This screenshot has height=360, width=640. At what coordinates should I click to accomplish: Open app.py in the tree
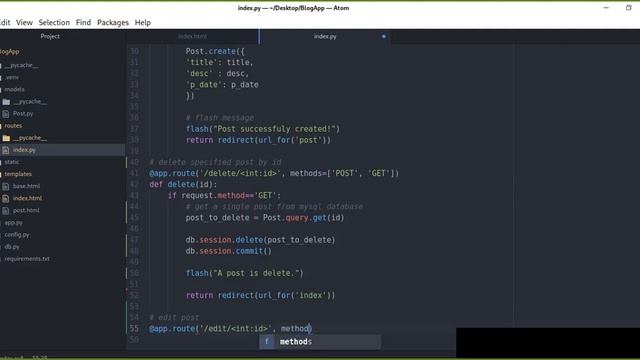[x=13, y=223]
